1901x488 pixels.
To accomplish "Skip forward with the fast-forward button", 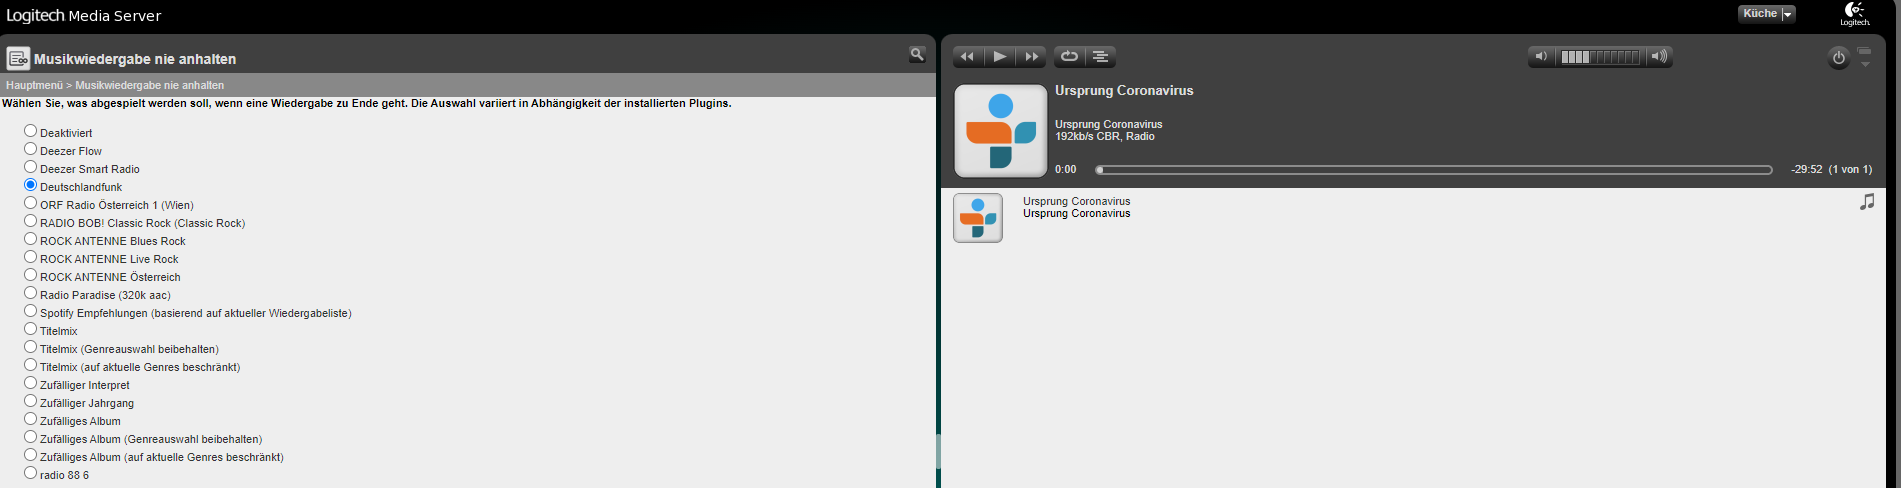I will pos(1032,57).
